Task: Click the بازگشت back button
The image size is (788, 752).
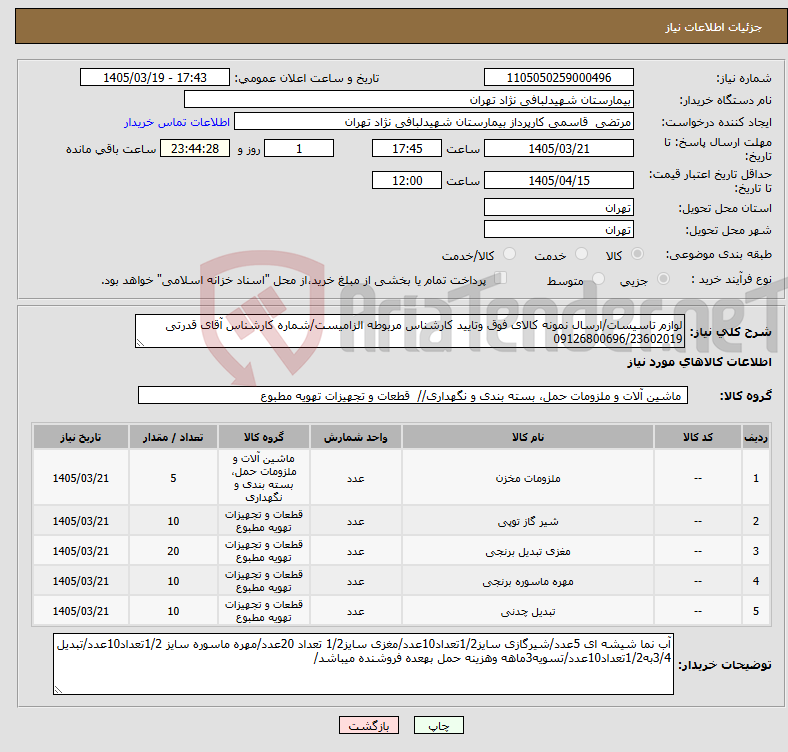Action: tap(369, 725)
